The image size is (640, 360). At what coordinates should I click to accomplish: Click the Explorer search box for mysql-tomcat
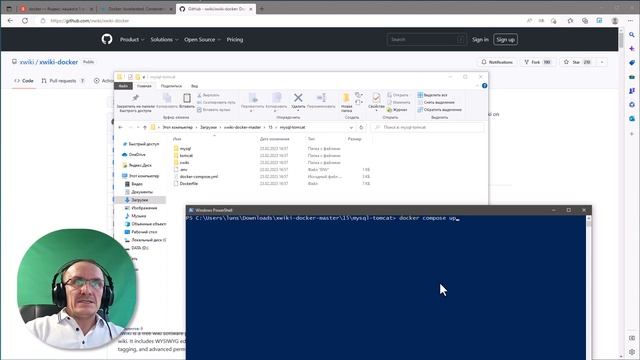click(427, 127)
